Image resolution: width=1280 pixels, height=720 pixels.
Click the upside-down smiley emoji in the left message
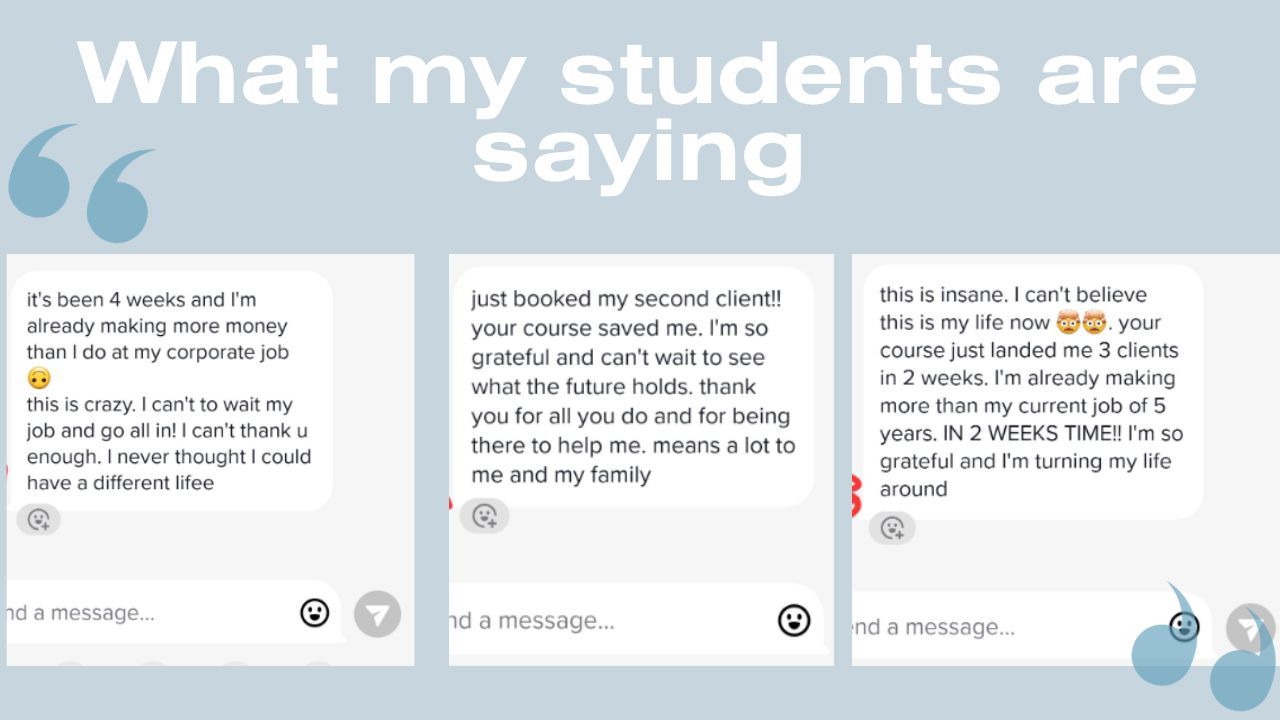point(38,379)
